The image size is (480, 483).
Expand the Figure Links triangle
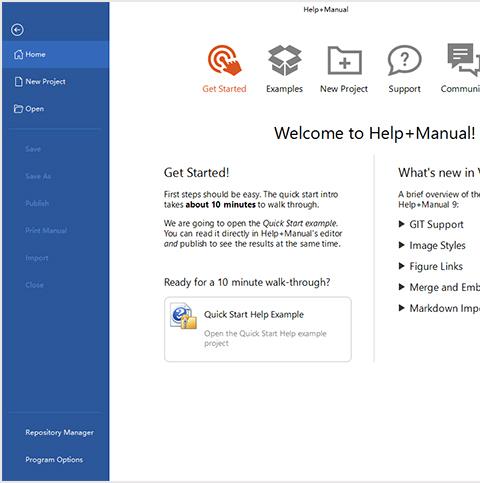point(401,266)
